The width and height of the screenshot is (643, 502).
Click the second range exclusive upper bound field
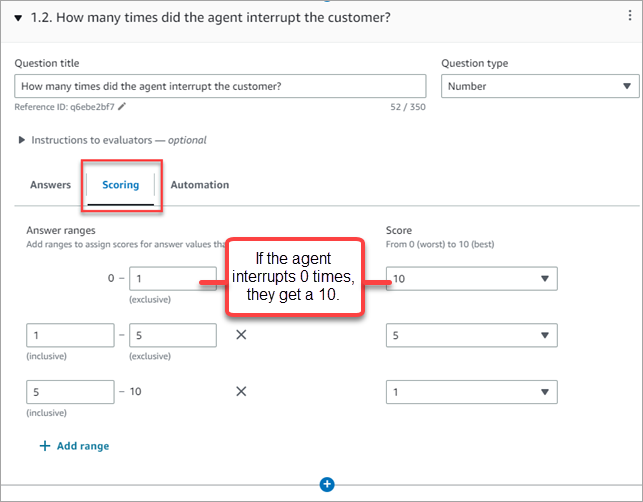click(172, 336)
